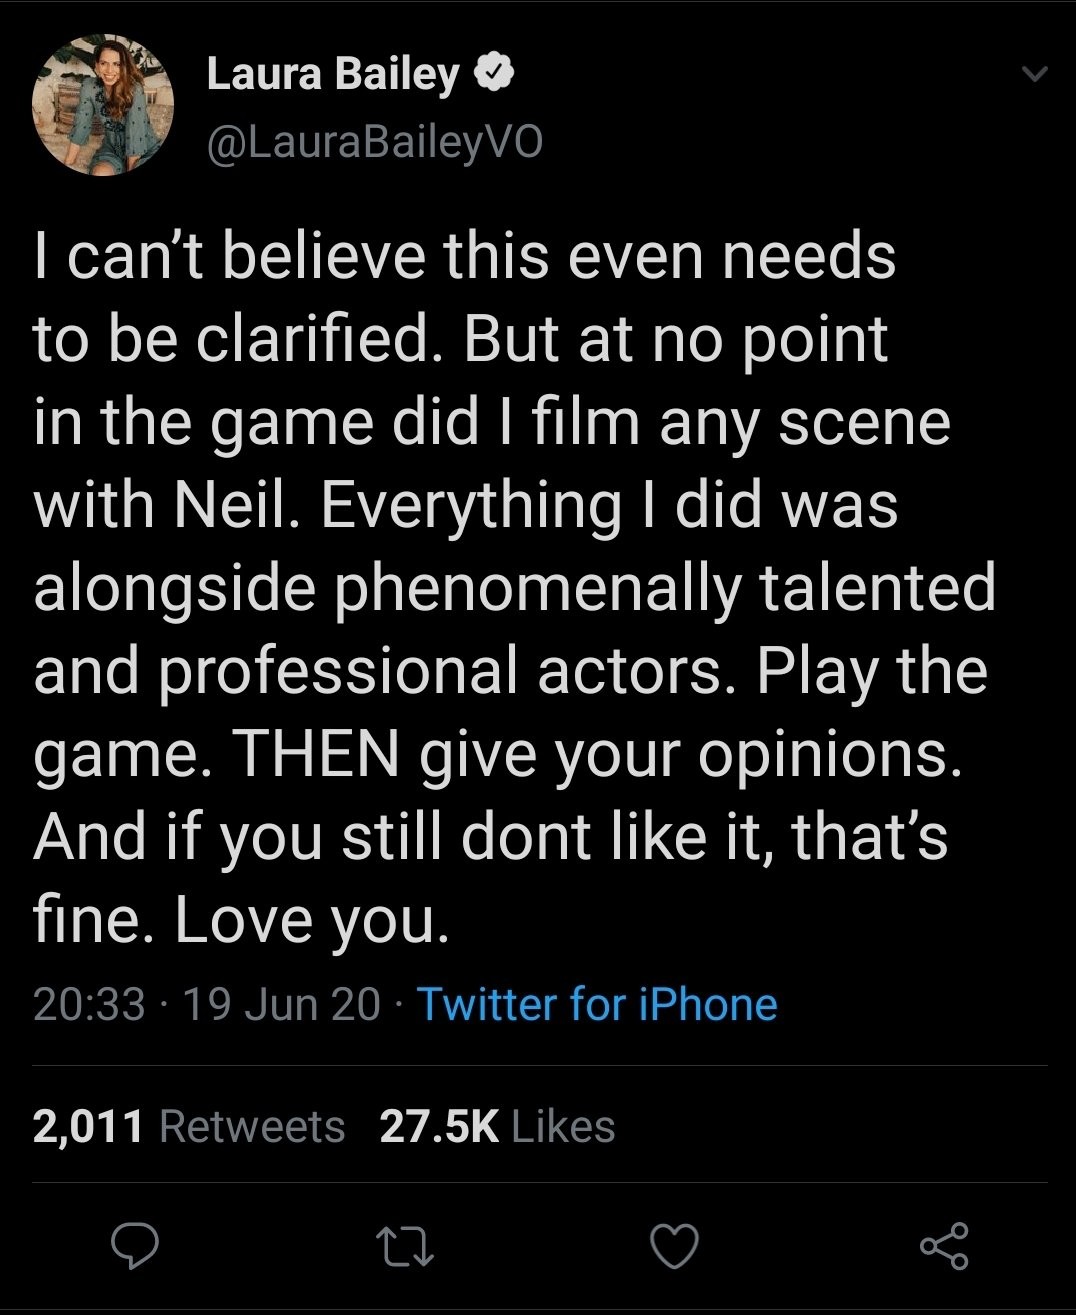
Task: Open Laura Bailey's profile picture
Action: pos(104,106)
